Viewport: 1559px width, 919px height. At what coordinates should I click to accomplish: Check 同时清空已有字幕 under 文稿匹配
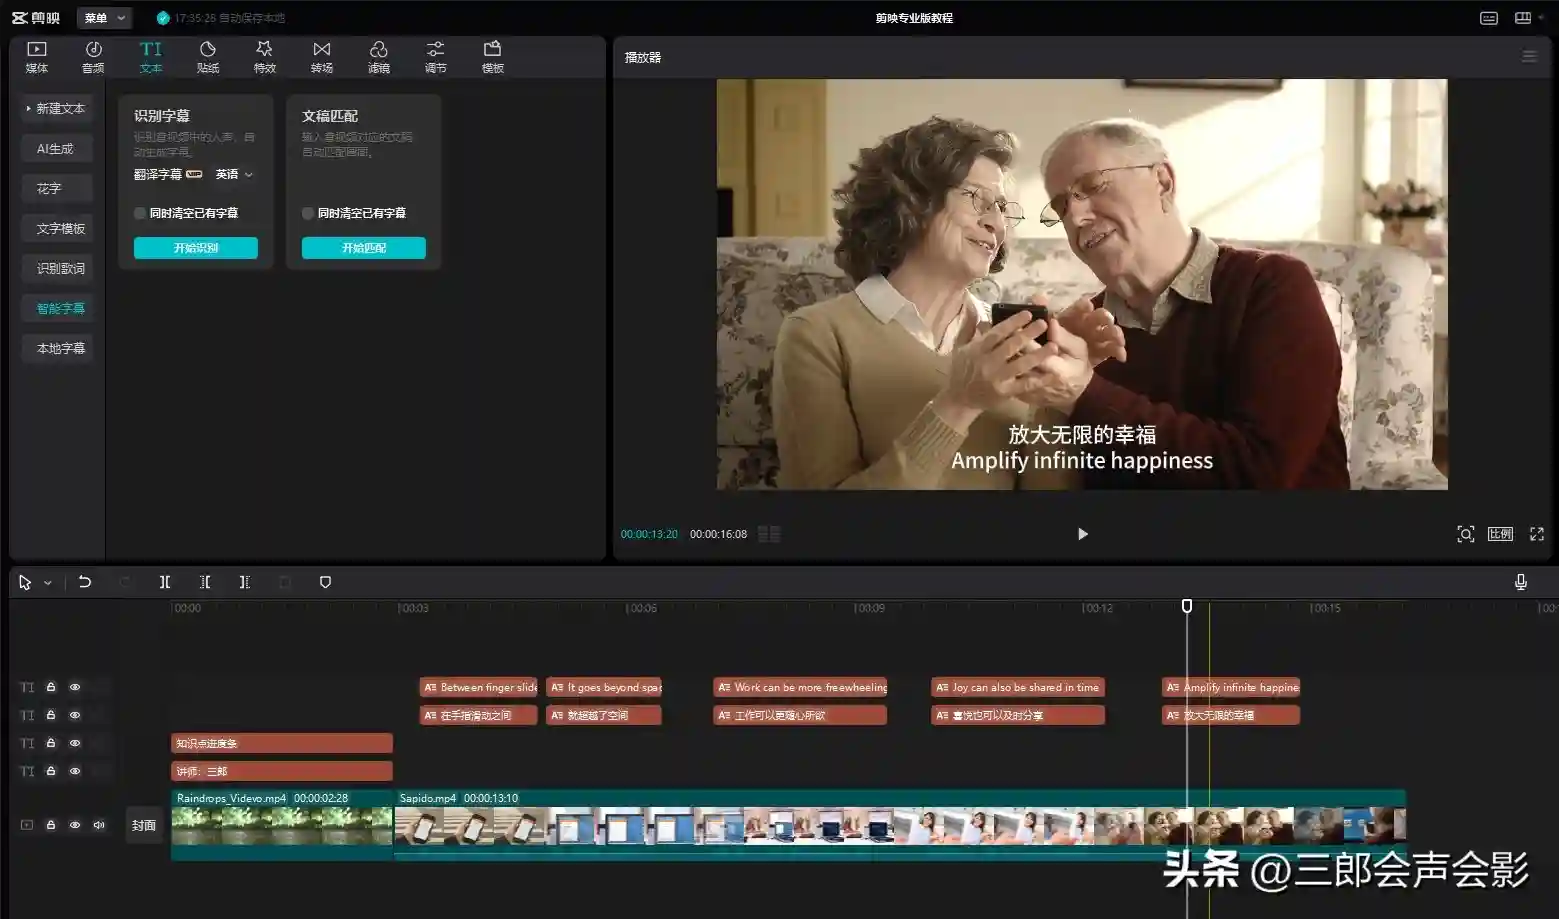pyautogui.click(x=308, y=213)
